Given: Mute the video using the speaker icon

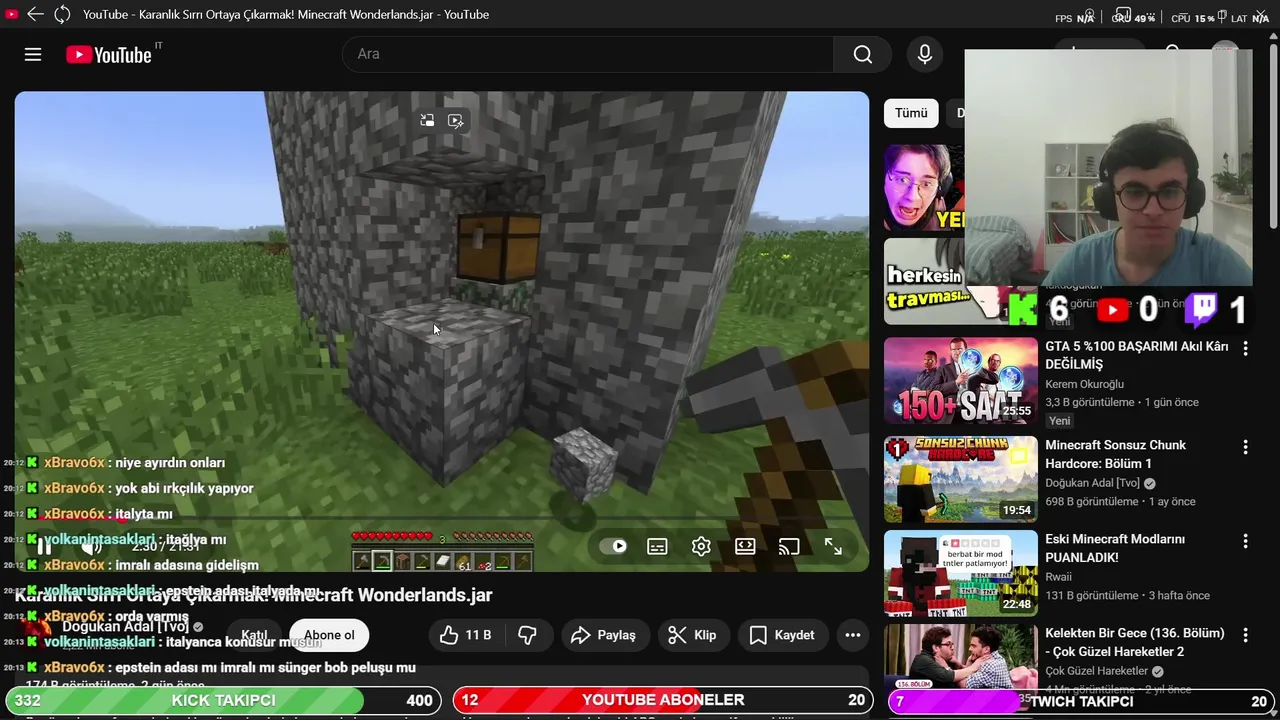Looking at the screenshot, I should point(91,547).
